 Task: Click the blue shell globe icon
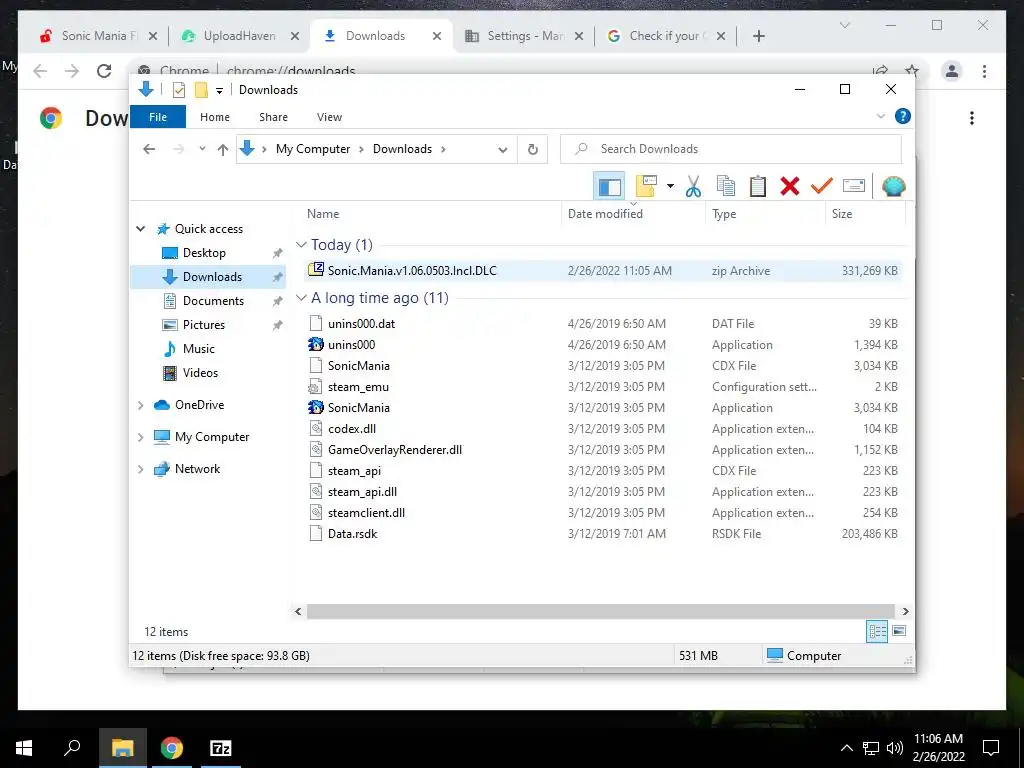pos(893,186)
